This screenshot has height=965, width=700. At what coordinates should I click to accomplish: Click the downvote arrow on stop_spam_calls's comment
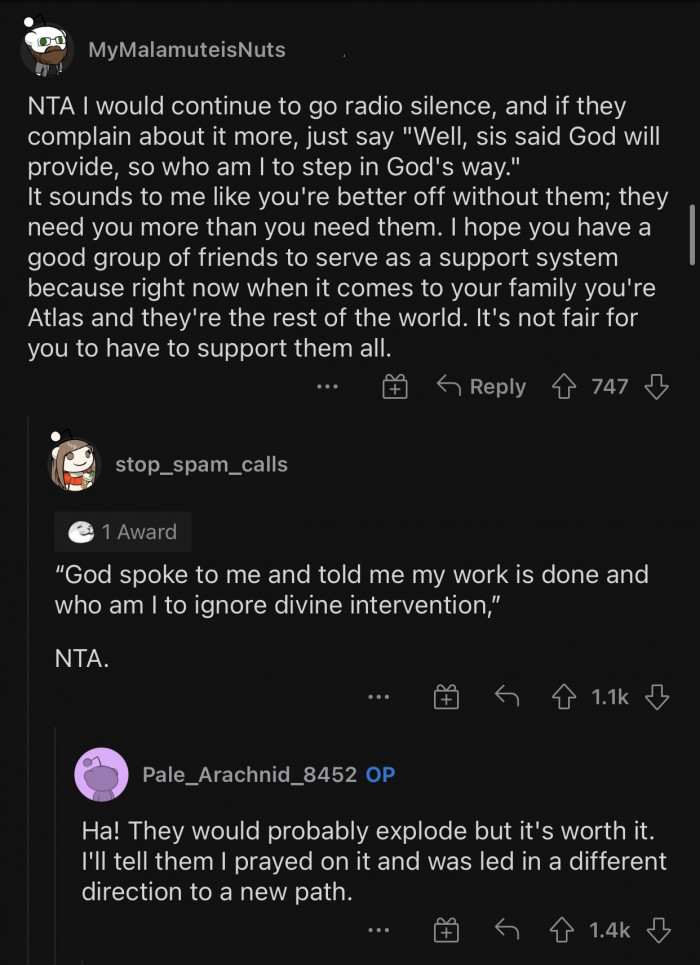pyautogui.click(x=657, y=697)
